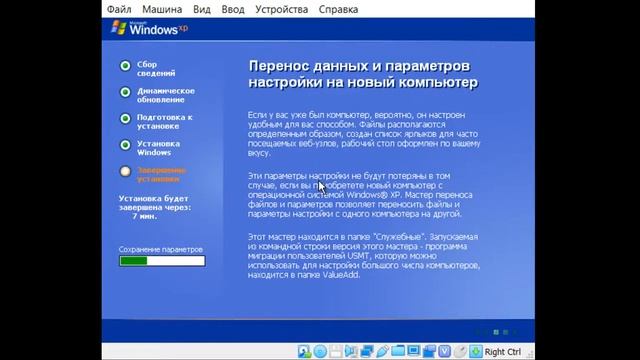Click the display monitor status icon
Image resolution: width=640 pixels, height=360 pixels.
[x=413, y=351]
